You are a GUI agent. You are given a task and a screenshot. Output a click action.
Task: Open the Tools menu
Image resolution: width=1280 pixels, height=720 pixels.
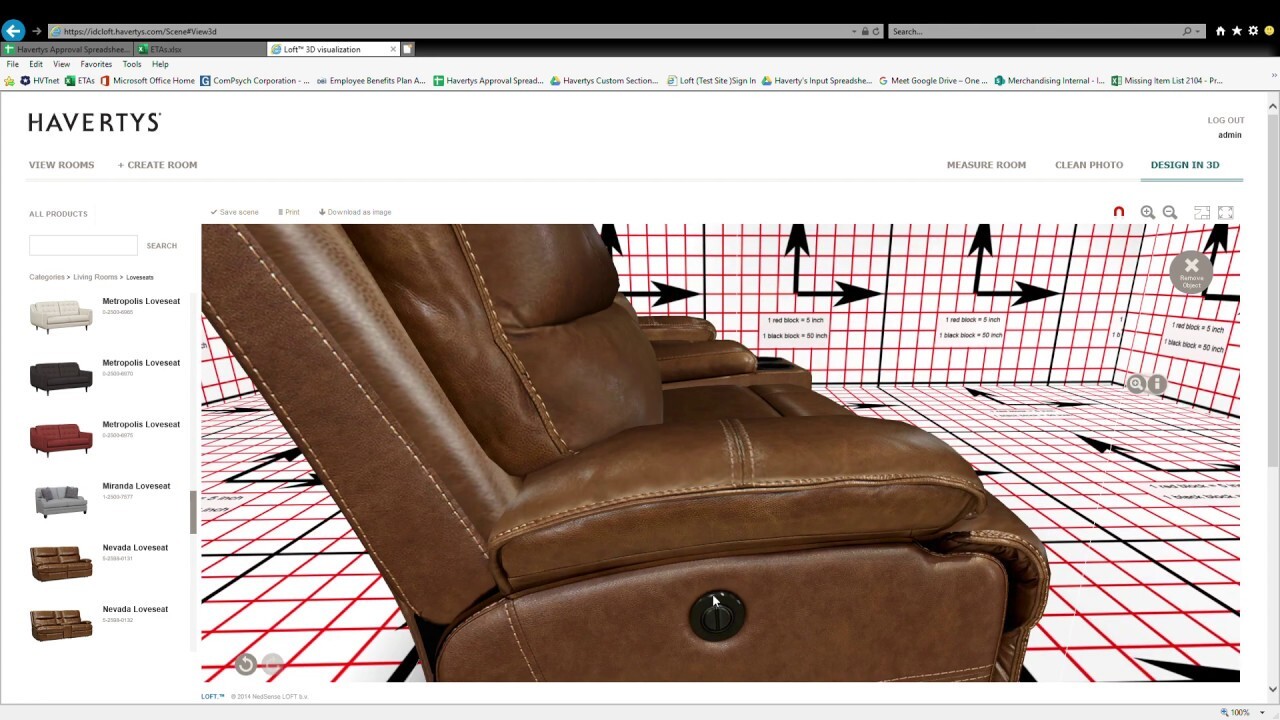point(132,64)
